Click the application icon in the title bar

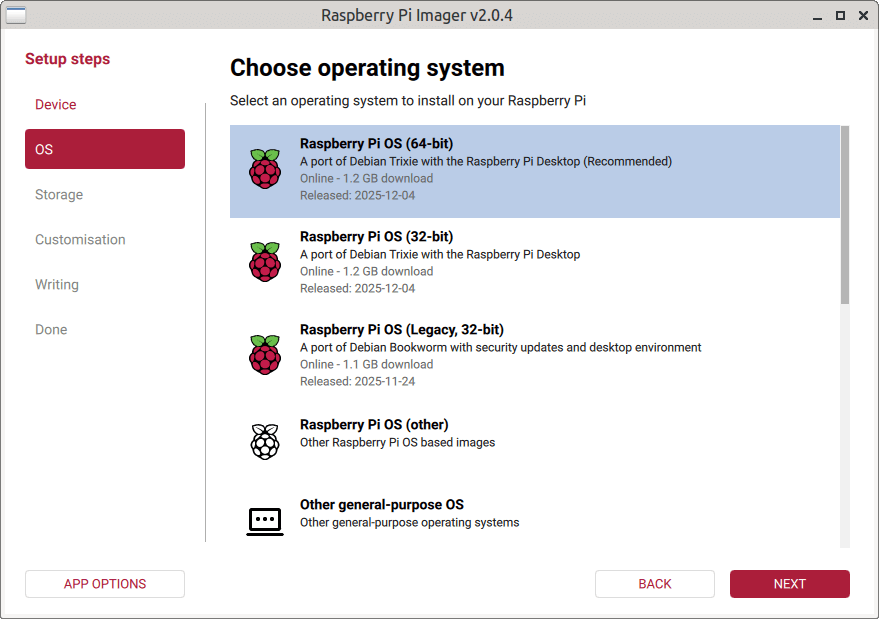coord(14,15)
